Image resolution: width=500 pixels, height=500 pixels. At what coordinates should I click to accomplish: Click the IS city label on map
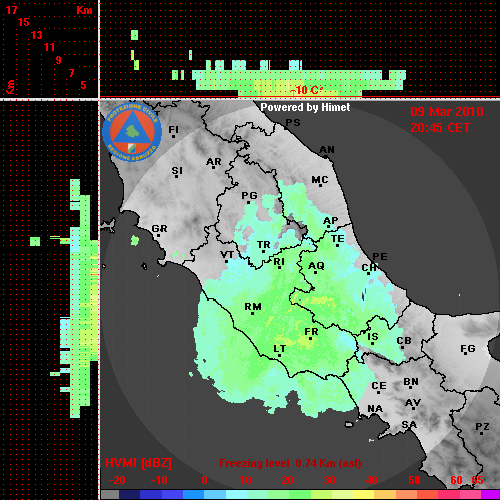[x=372, y=337]
